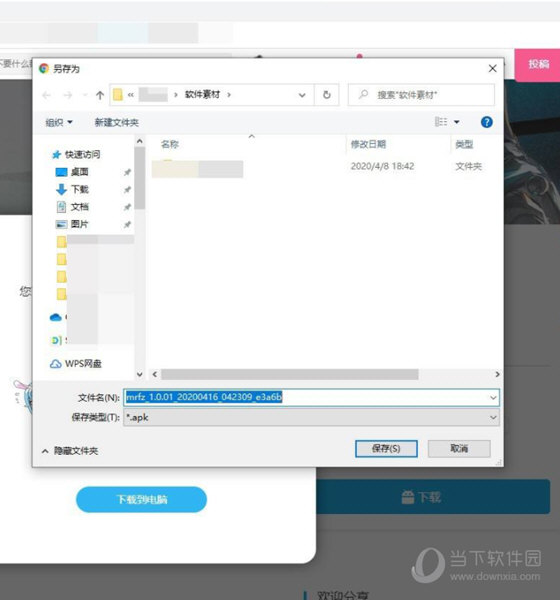
Task: Open 文档 in the sidebar
Action: pos(72,207)
